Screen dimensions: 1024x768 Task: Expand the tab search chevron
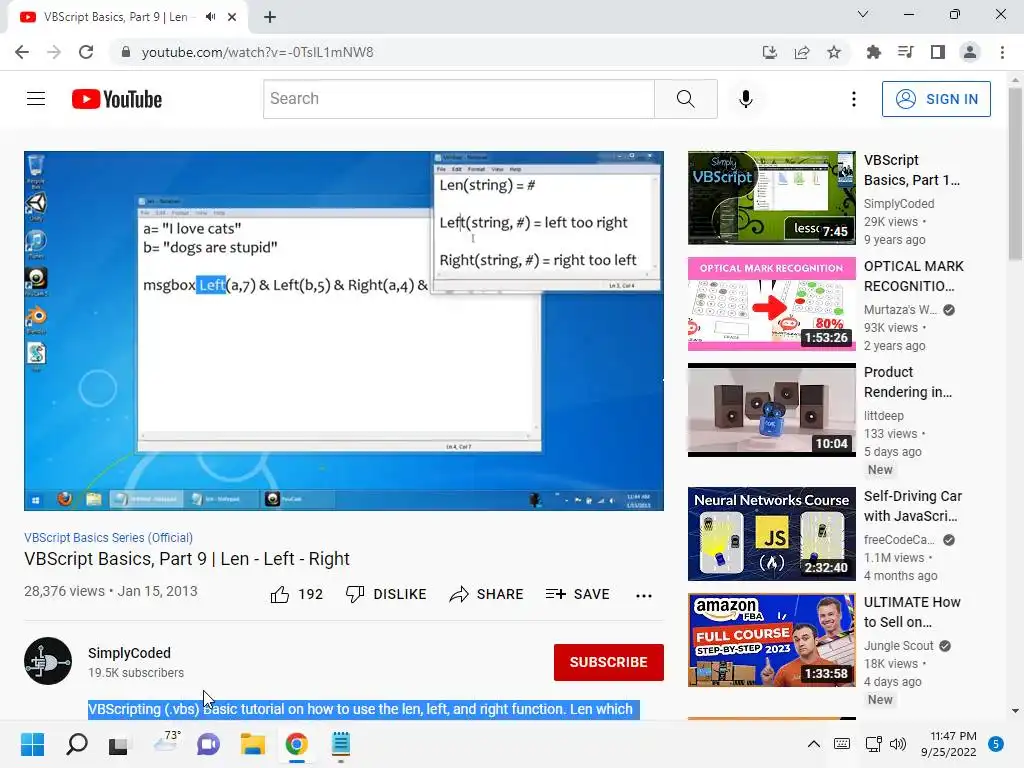(863, 14)
